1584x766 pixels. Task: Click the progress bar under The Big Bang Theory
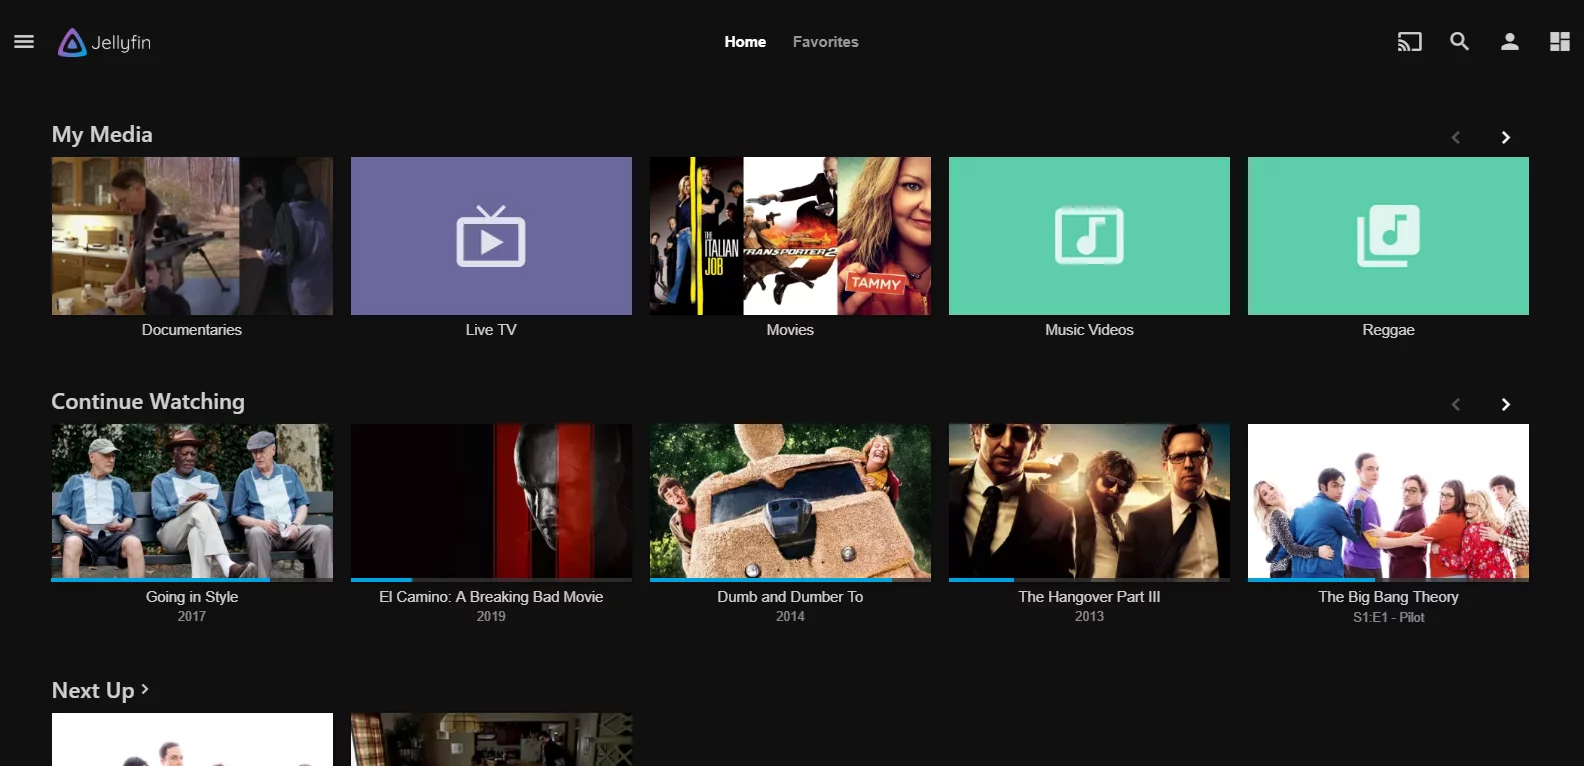click(x=1388, y=580)
